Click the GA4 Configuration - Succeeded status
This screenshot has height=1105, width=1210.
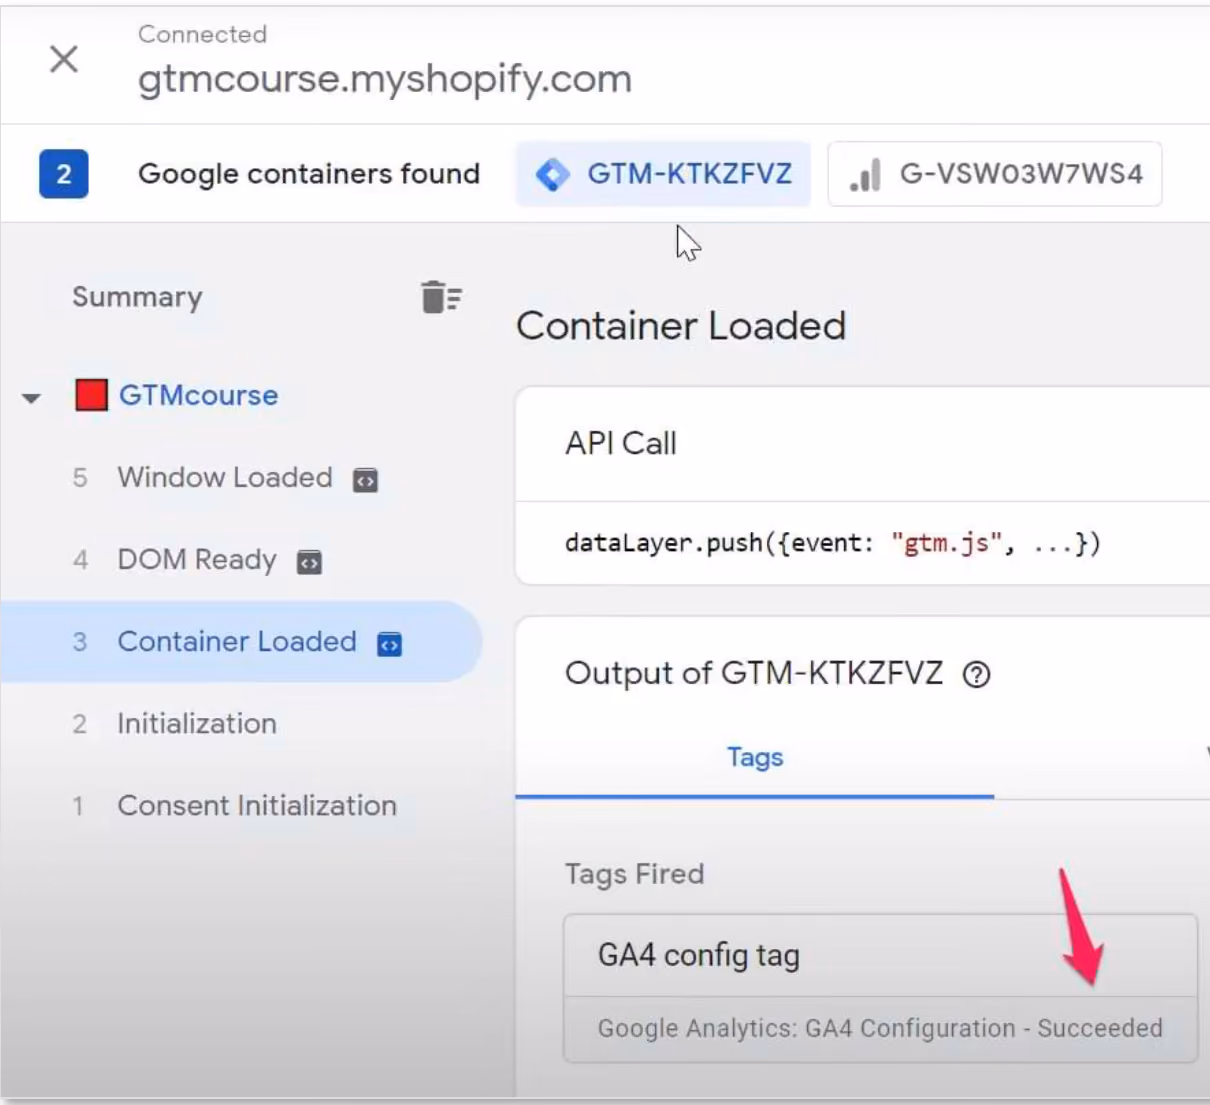point(880,1028)
